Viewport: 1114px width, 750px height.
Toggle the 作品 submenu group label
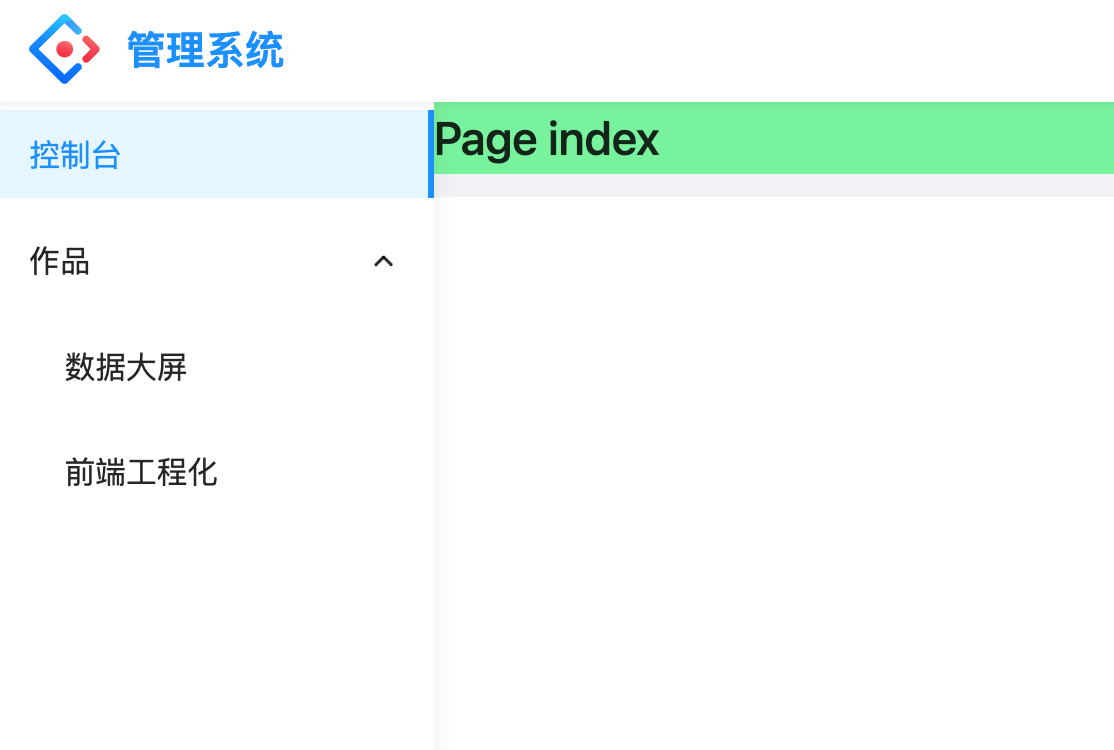coord(60,261)
